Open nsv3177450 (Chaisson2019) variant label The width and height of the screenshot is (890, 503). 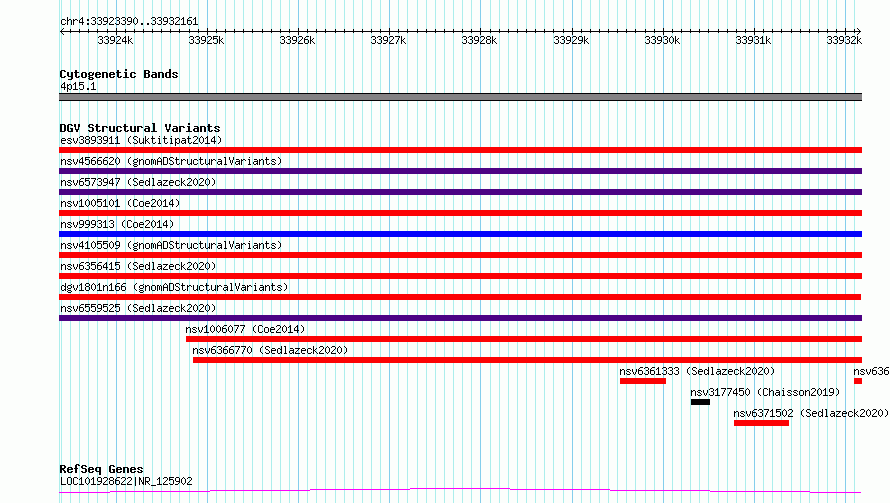click(765, 392)
